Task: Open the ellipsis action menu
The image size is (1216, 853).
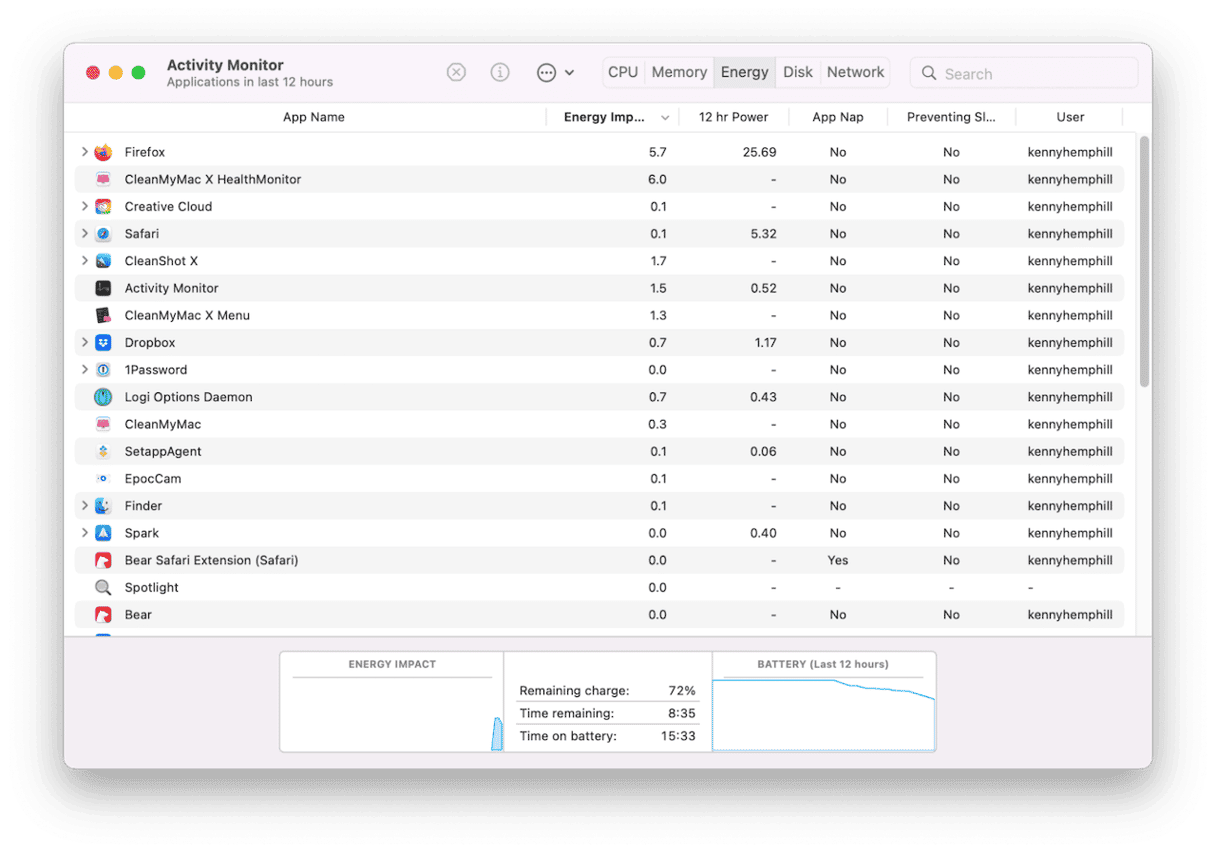Action: [x=555, y=72]
